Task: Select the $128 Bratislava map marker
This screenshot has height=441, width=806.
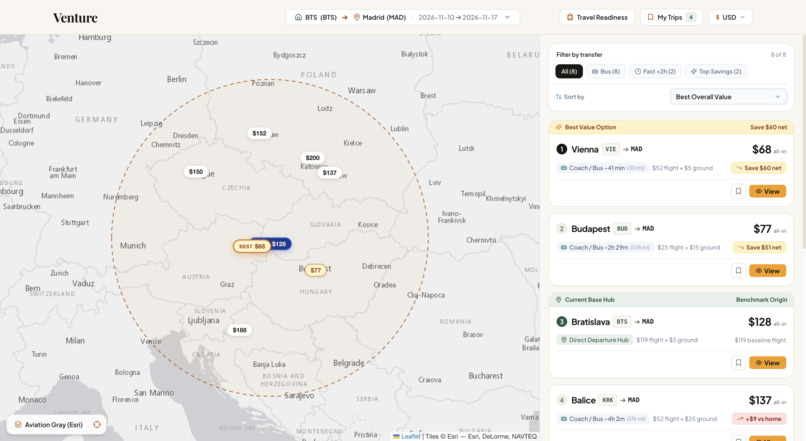Action: pyautogui.click(x=281, y=244)
